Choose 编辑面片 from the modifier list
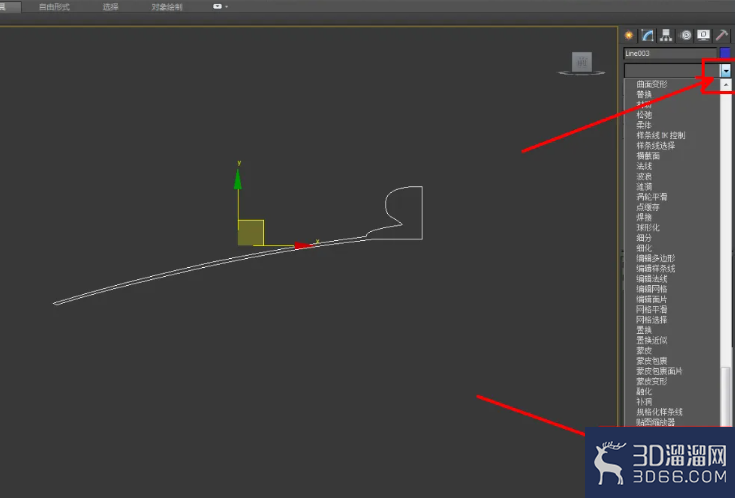The image size is (735, 498). click(x=652, y=299)
